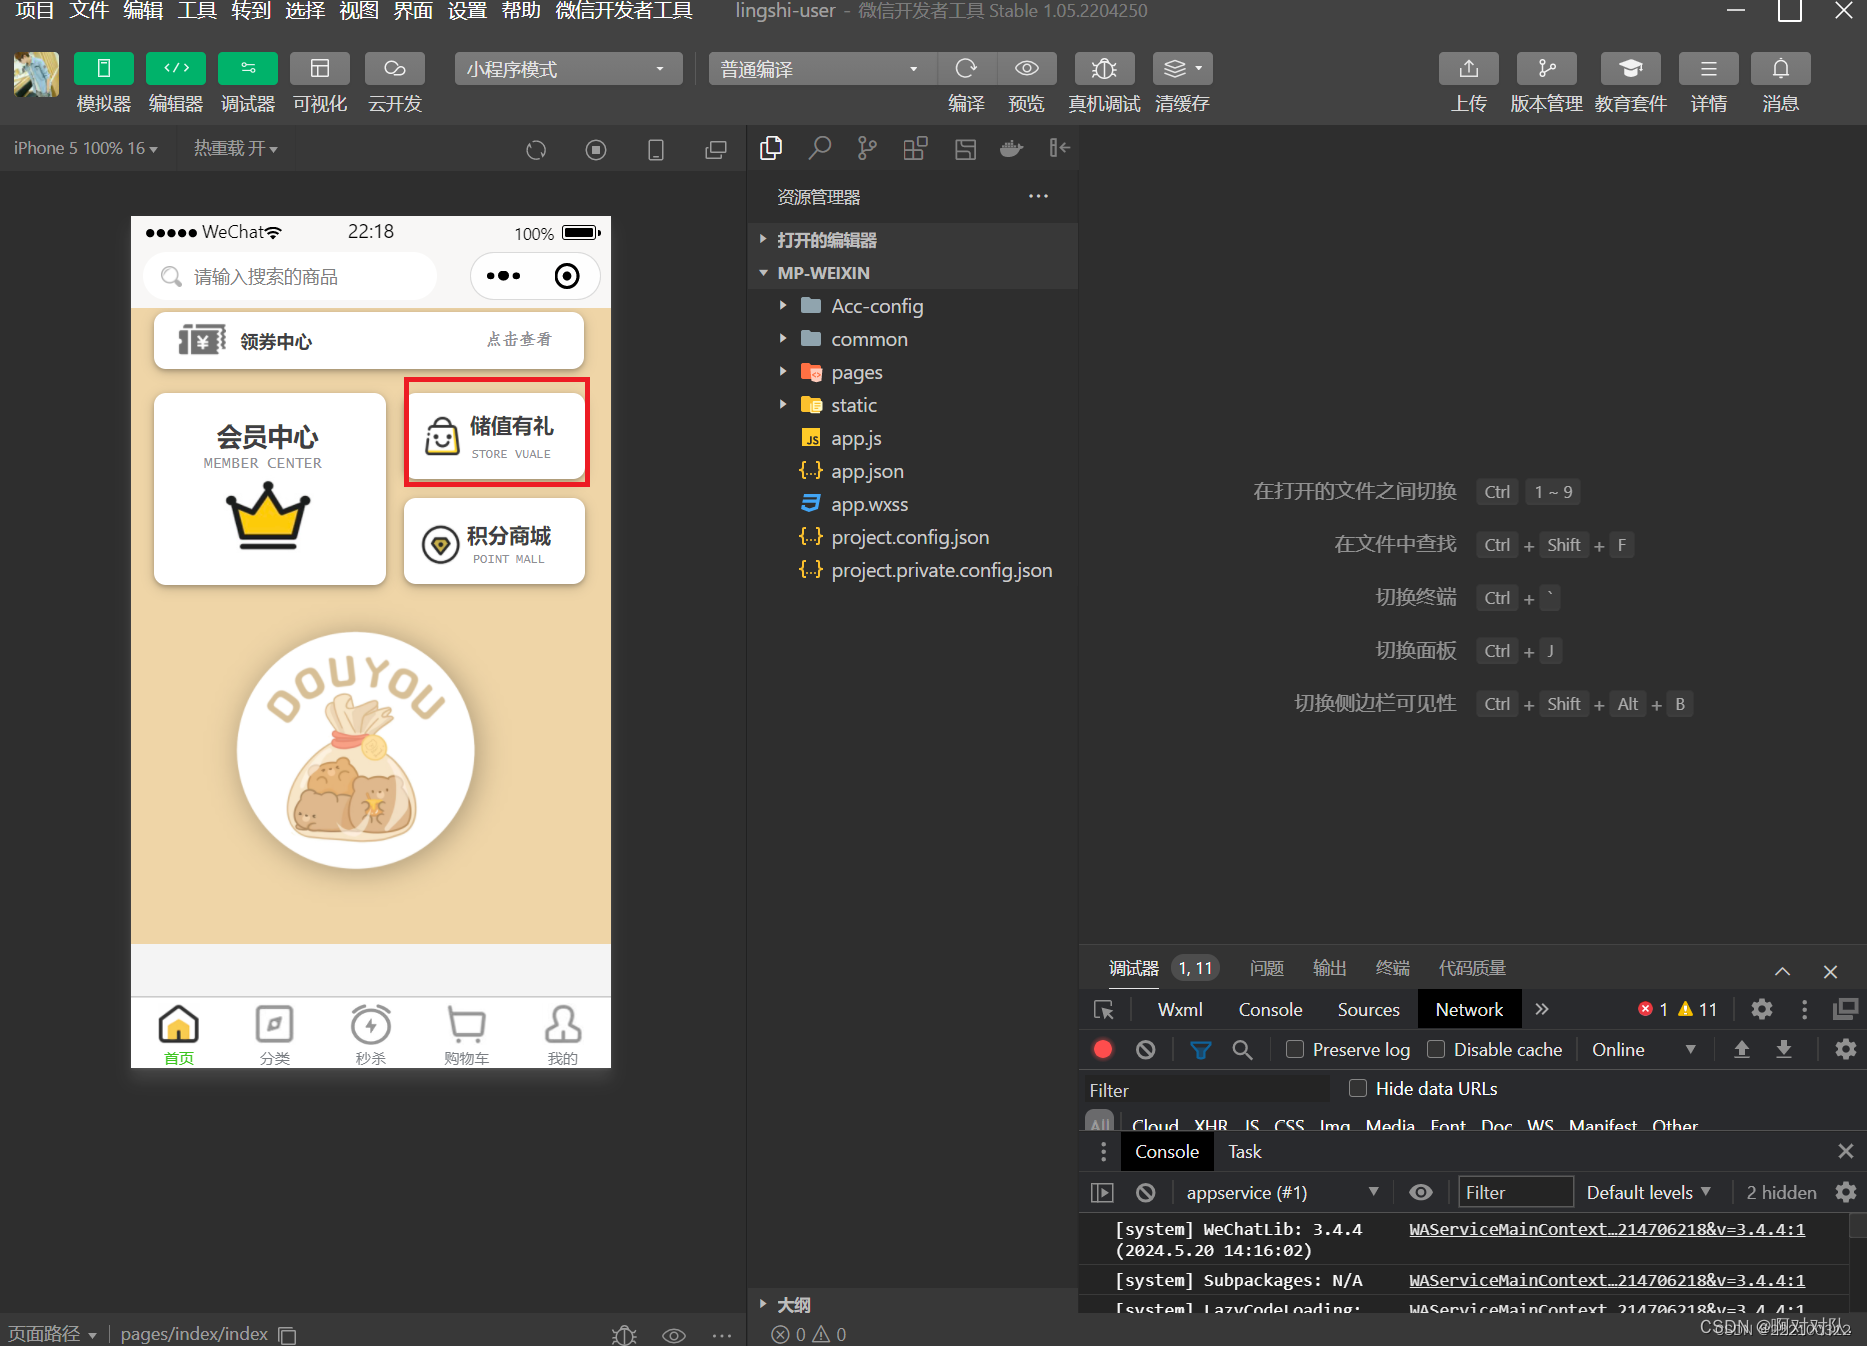Click the phone device frame icon
This screenshot has width=1867, height=1346.
coord(656,150)
